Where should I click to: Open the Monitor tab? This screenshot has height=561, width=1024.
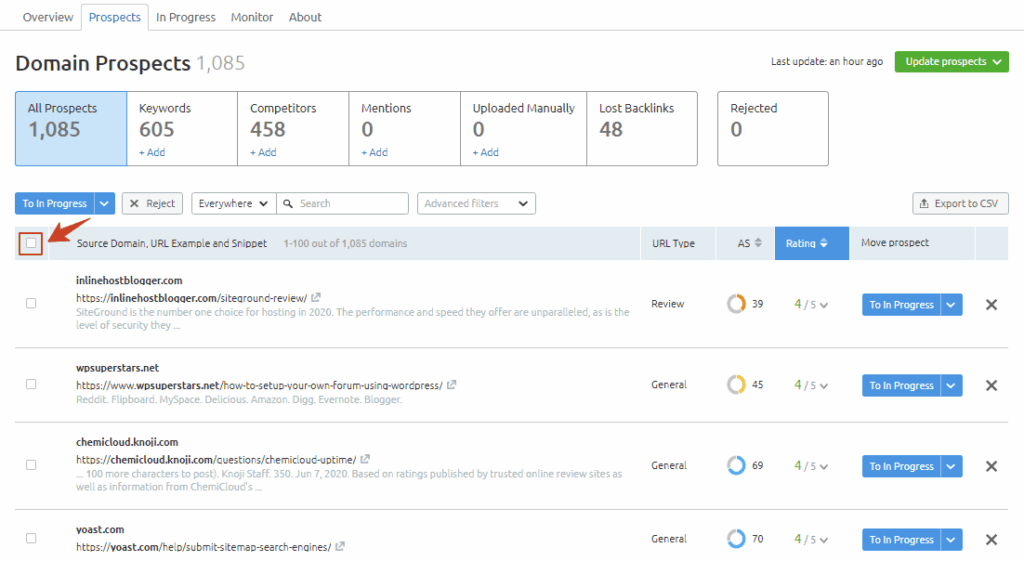coord(252,17)
